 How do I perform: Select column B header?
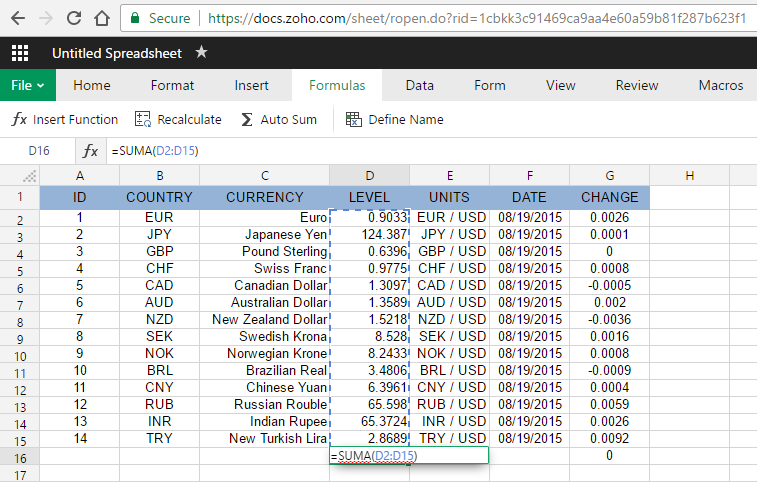(159, 175)
